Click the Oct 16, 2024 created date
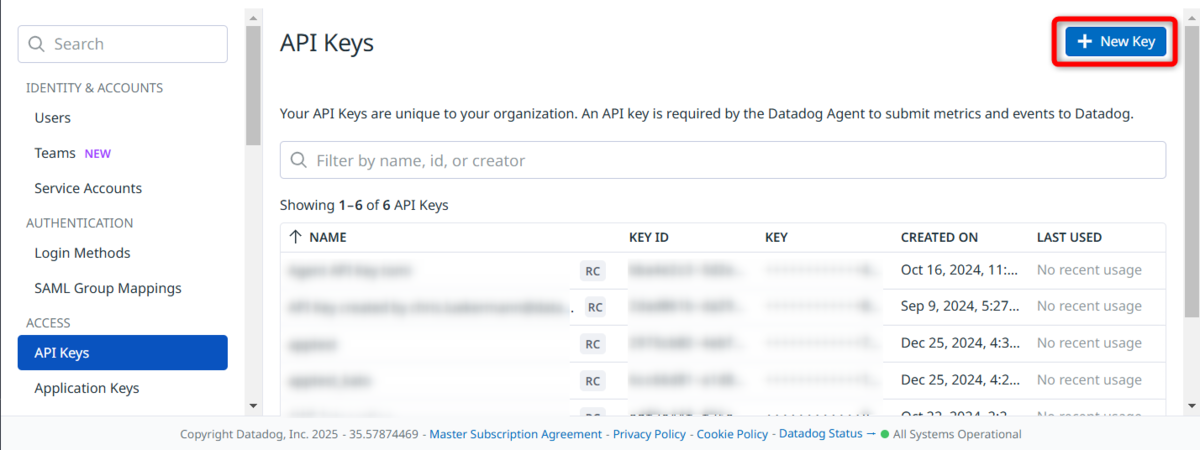Screen dimensions: 1200x450 (959, 270)
